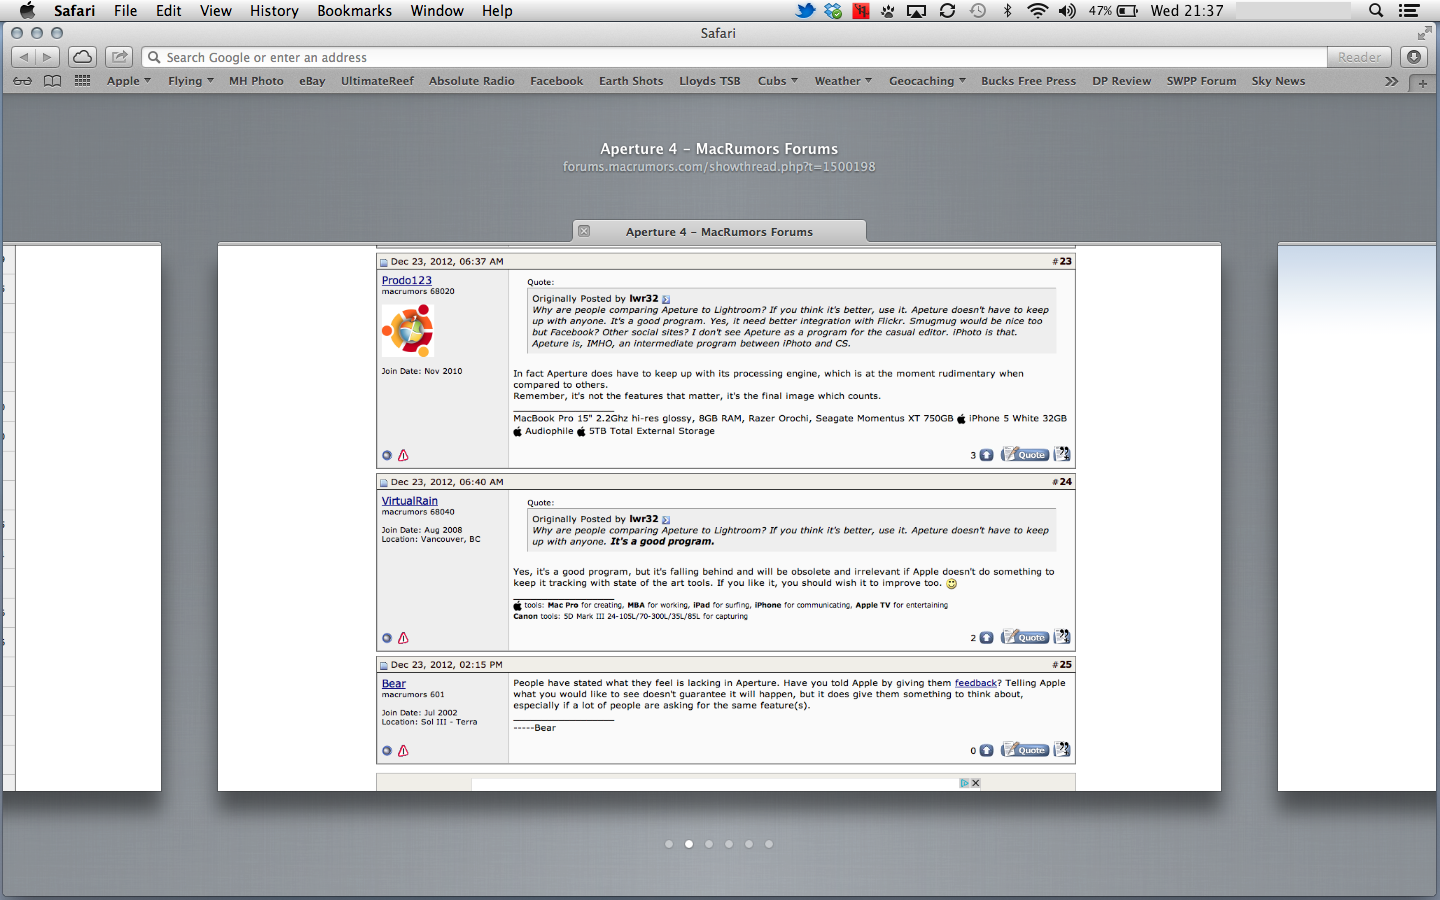
Task: Open the eBay bookmark
Action: (x=312, y=81)
